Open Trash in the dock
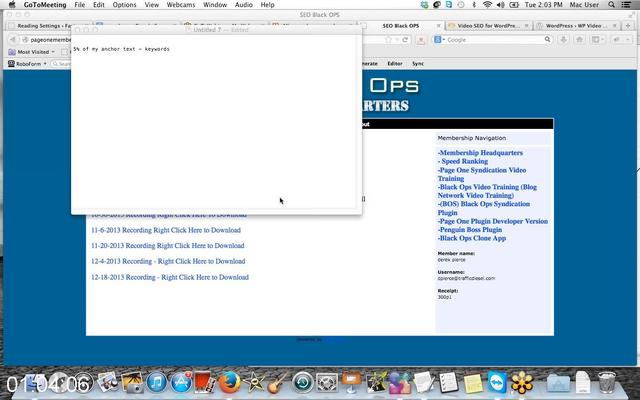 607,383
